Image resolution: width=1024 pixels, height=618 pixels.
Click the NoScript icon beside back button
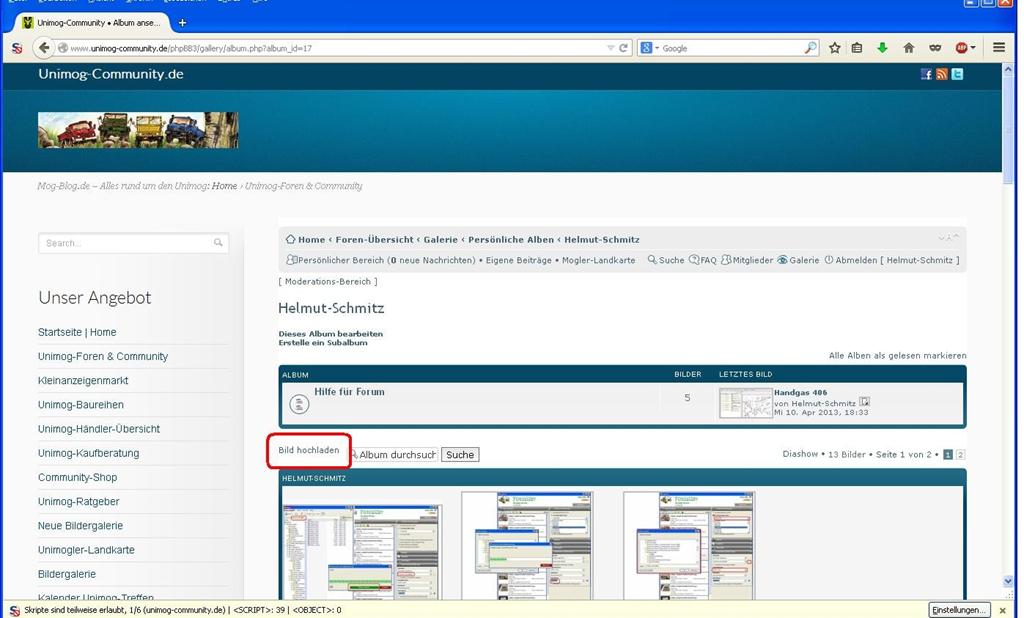point(16,48)
